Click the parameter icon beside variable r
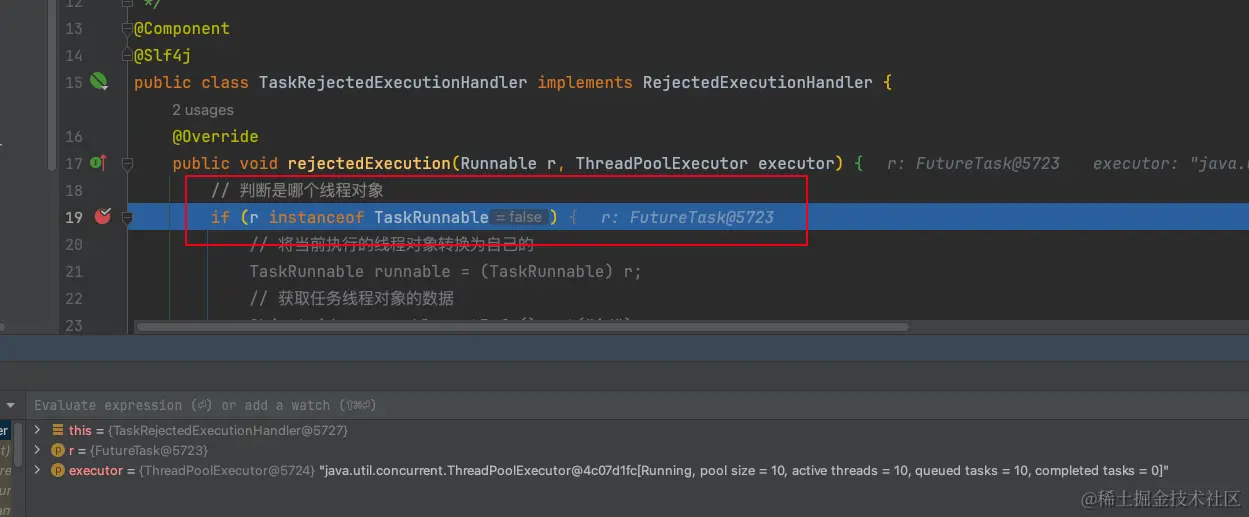 point(58,450)
